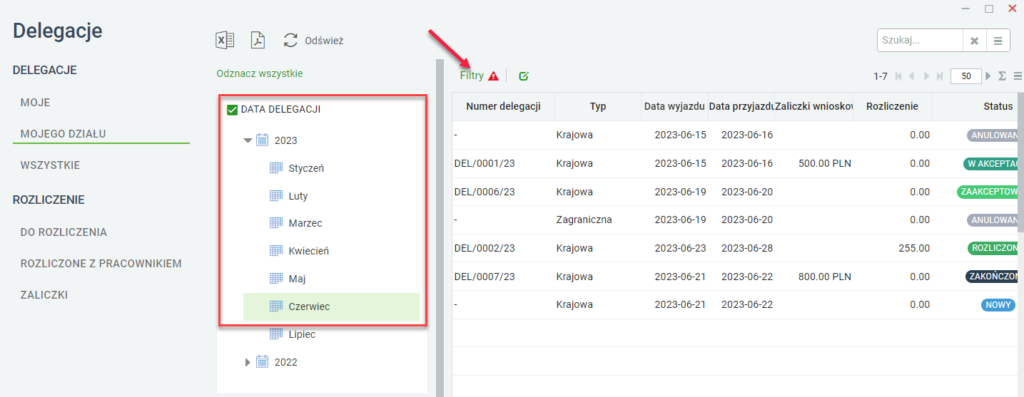Export the list to PDF

point(258,40)
